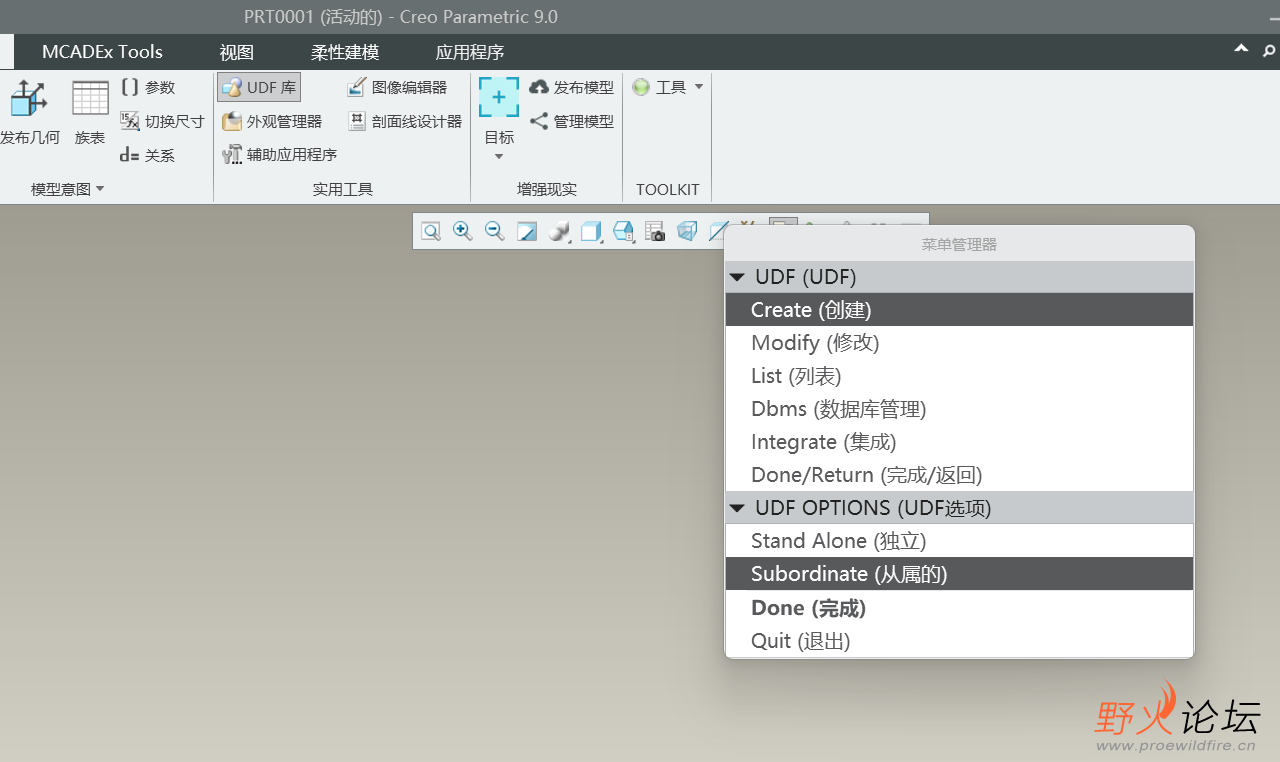Switch to the 柔性建模 tab
This screenshot has height=762, width=1280.
(345, 52)
